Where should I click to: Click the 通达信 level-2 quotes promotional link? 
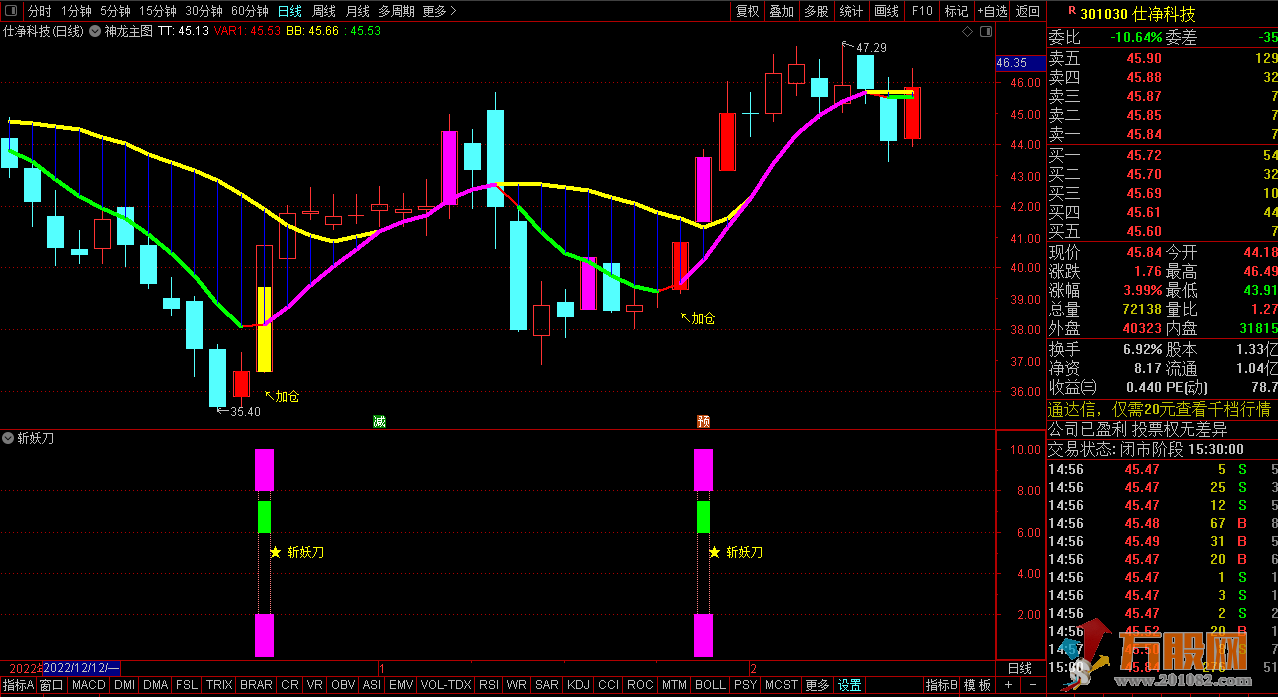(x=1158, y=409)
